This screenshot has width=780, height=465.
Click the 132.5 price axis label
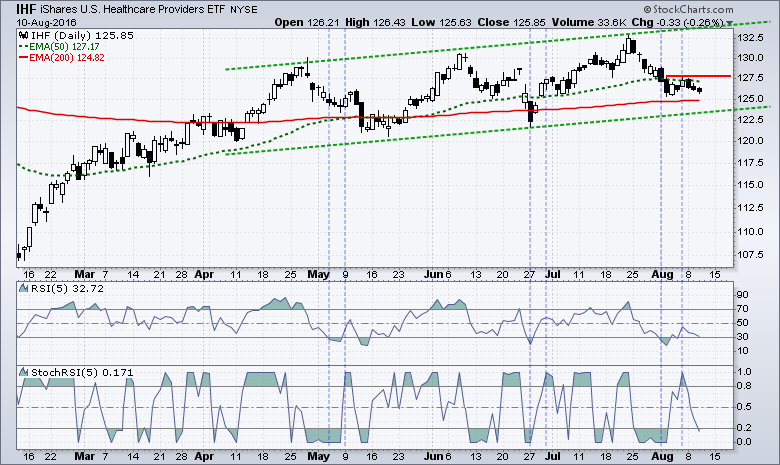pos(750,38)
